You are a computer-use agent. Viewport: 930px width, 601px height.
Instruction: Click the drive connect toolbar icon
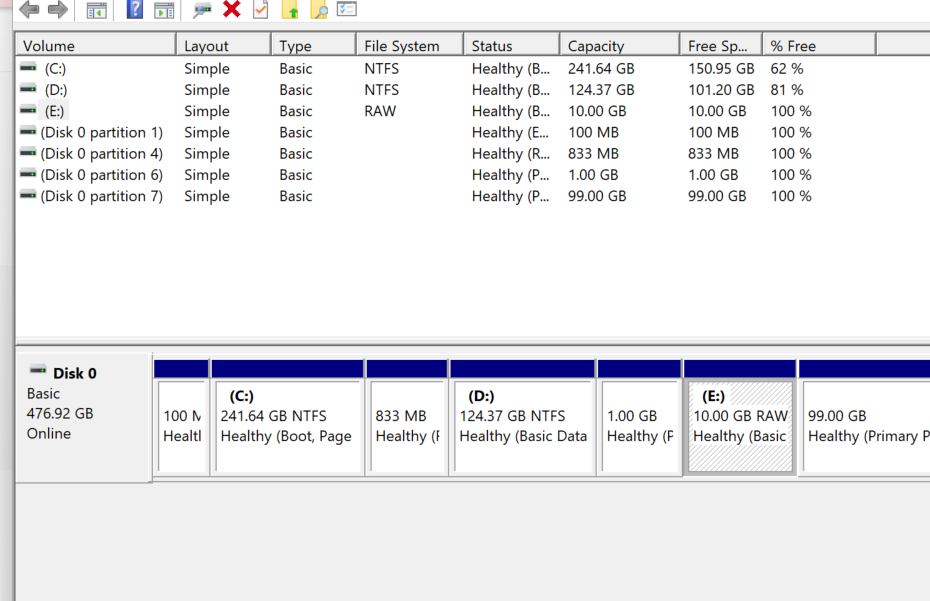coord(202,10)
